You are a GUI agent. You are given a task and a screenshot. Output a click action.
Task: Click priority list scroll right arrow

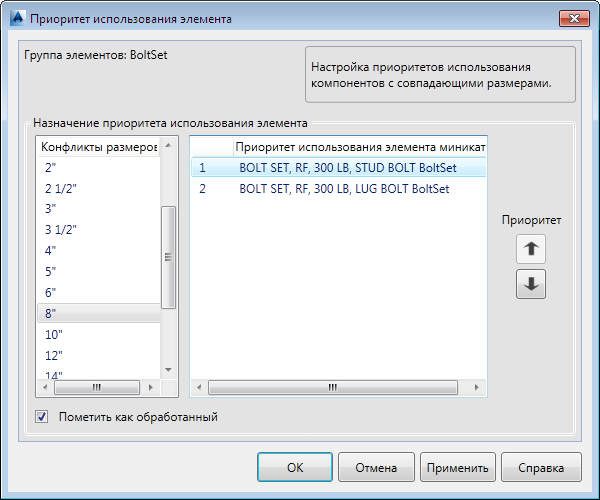point(476,388)
